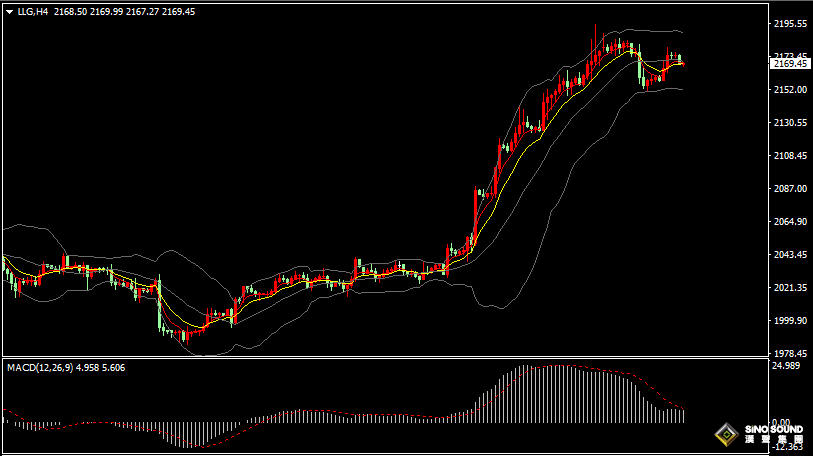Screen dimensions: 813x456
Task: Click the MACD values 4.958 5.606
Action: [103, 368]
